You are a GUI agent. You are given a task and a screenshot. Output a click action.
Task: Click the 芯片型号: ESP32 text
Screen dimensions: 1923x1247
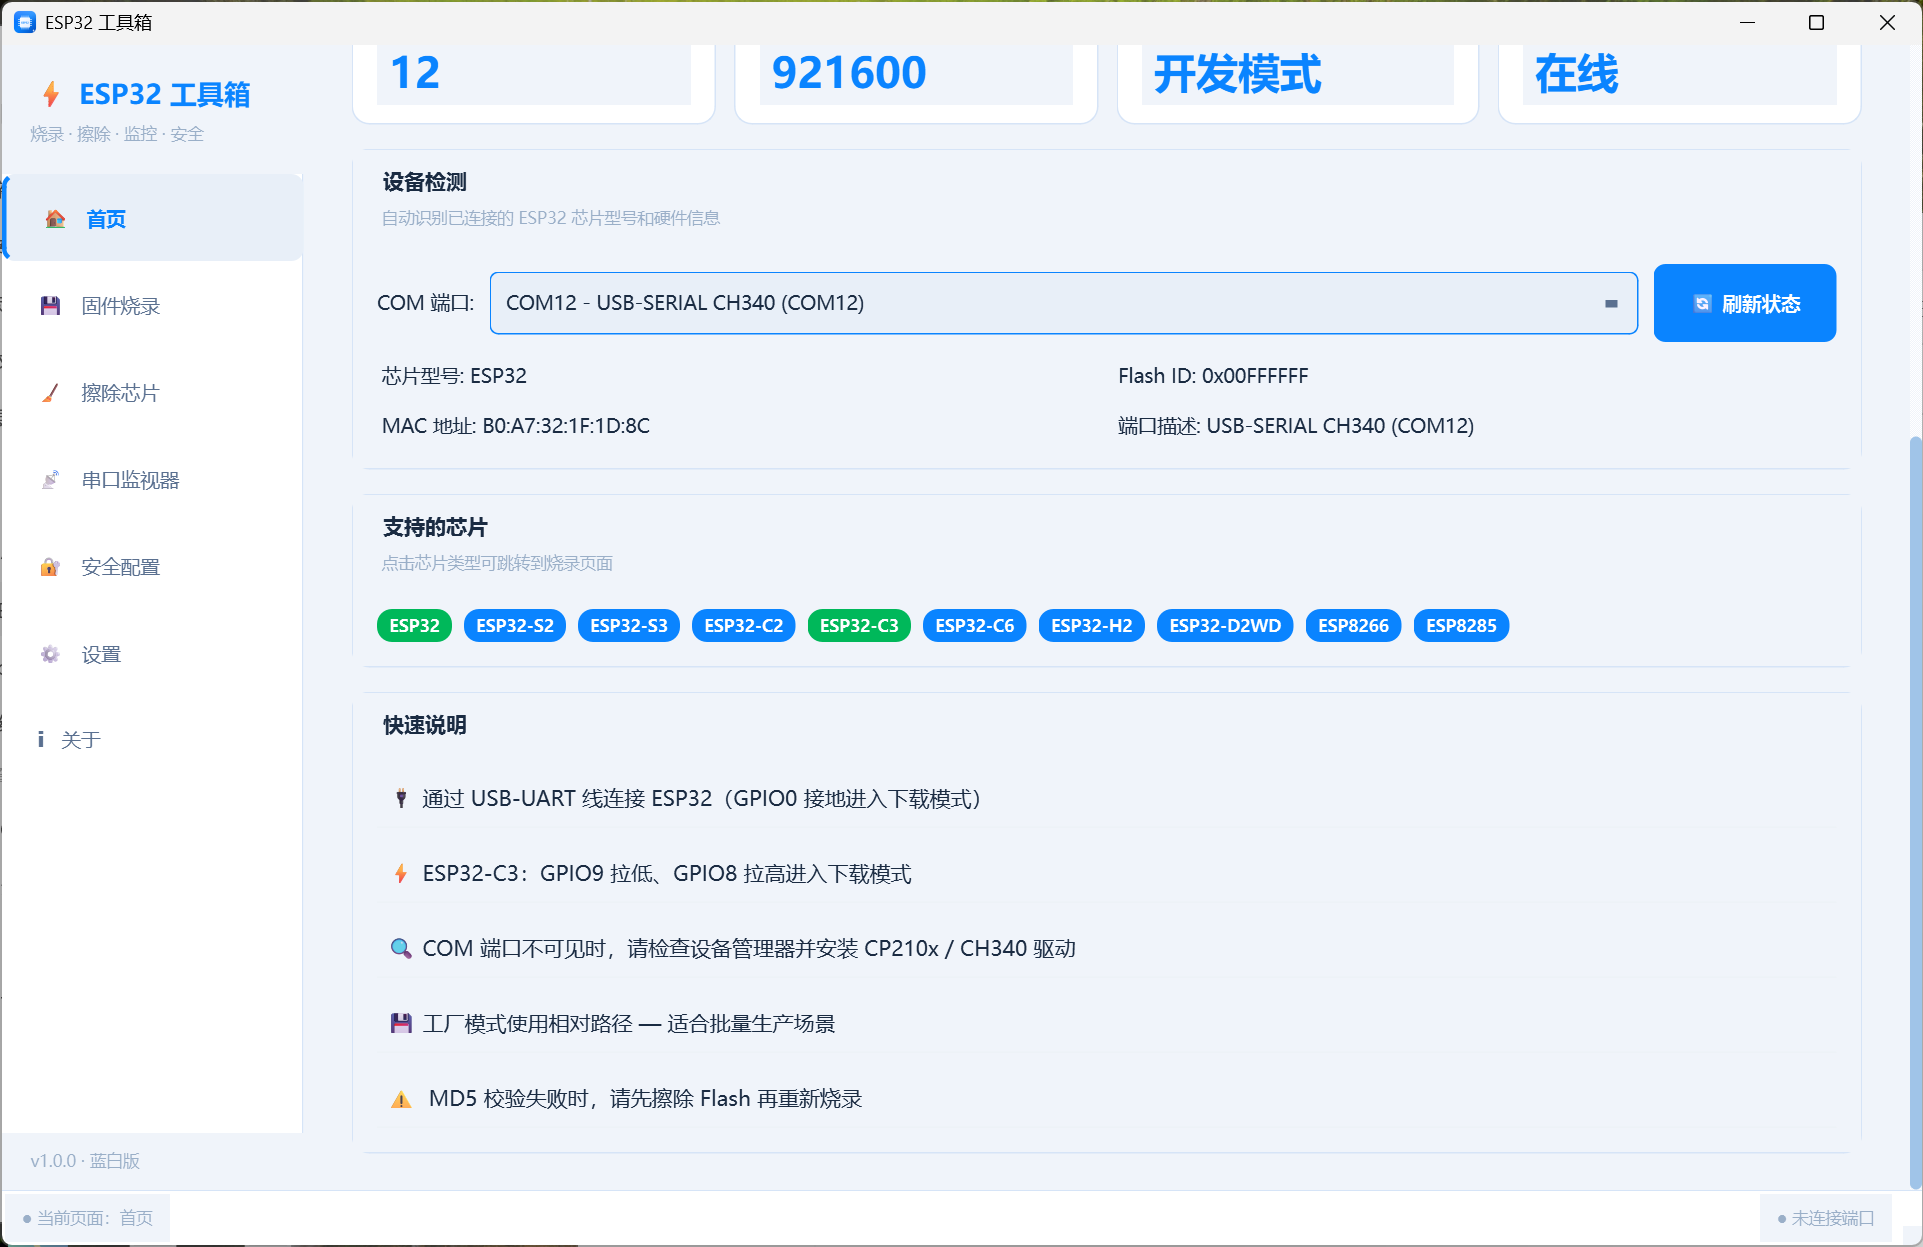pyautogui.click(x=454, y=376)
